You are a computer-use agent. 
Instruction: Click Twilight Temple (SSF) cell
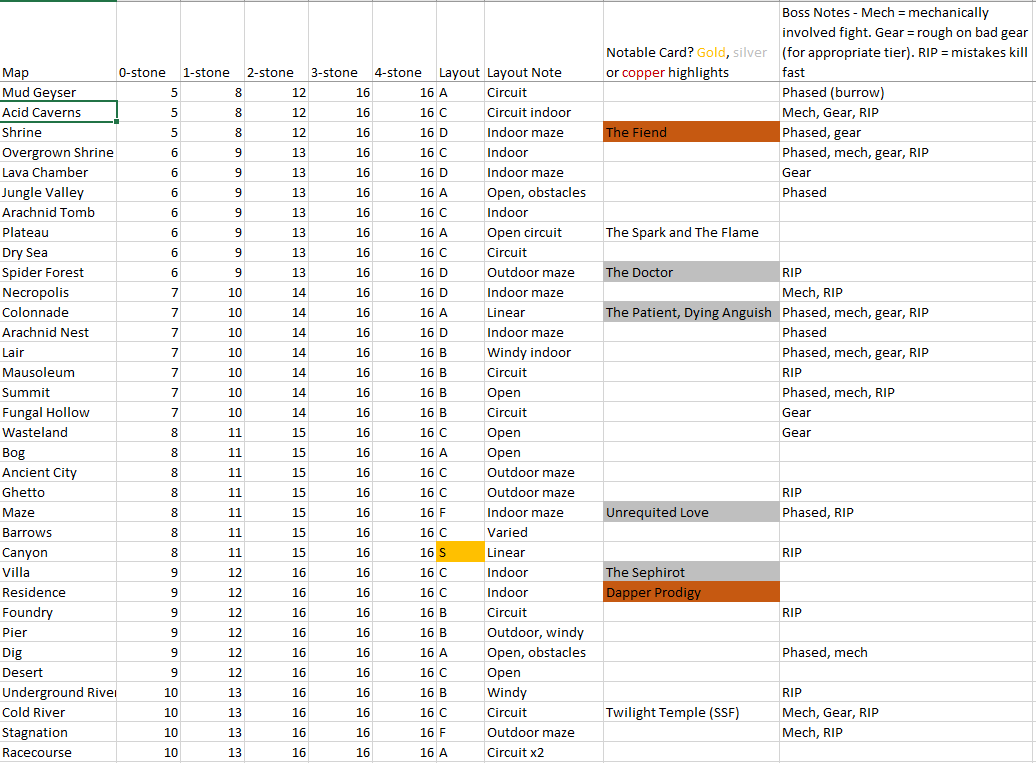[x=691, y=712]
